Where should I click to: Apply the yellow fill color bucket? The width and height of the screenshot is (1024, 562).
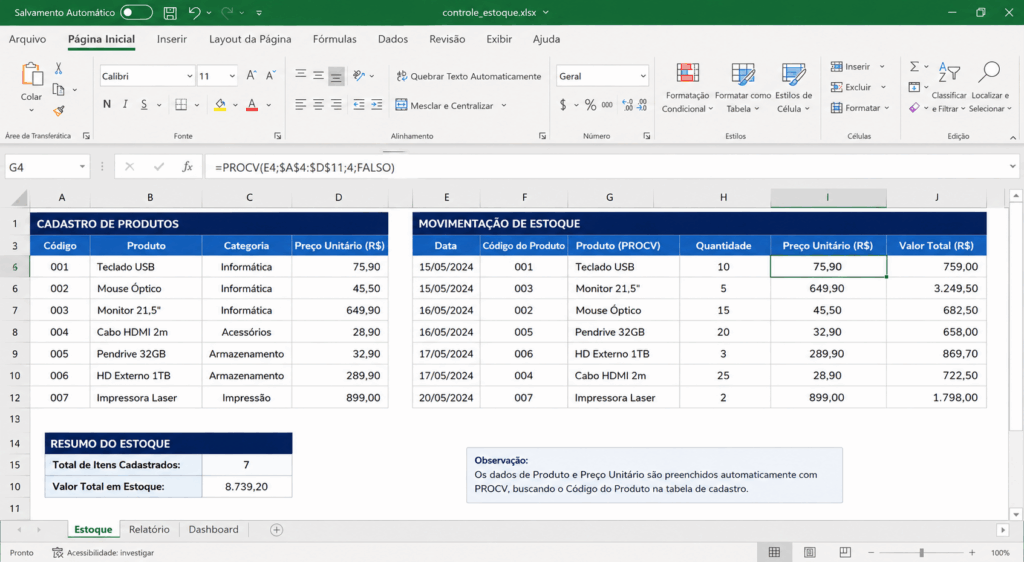(x=220, y=104)
